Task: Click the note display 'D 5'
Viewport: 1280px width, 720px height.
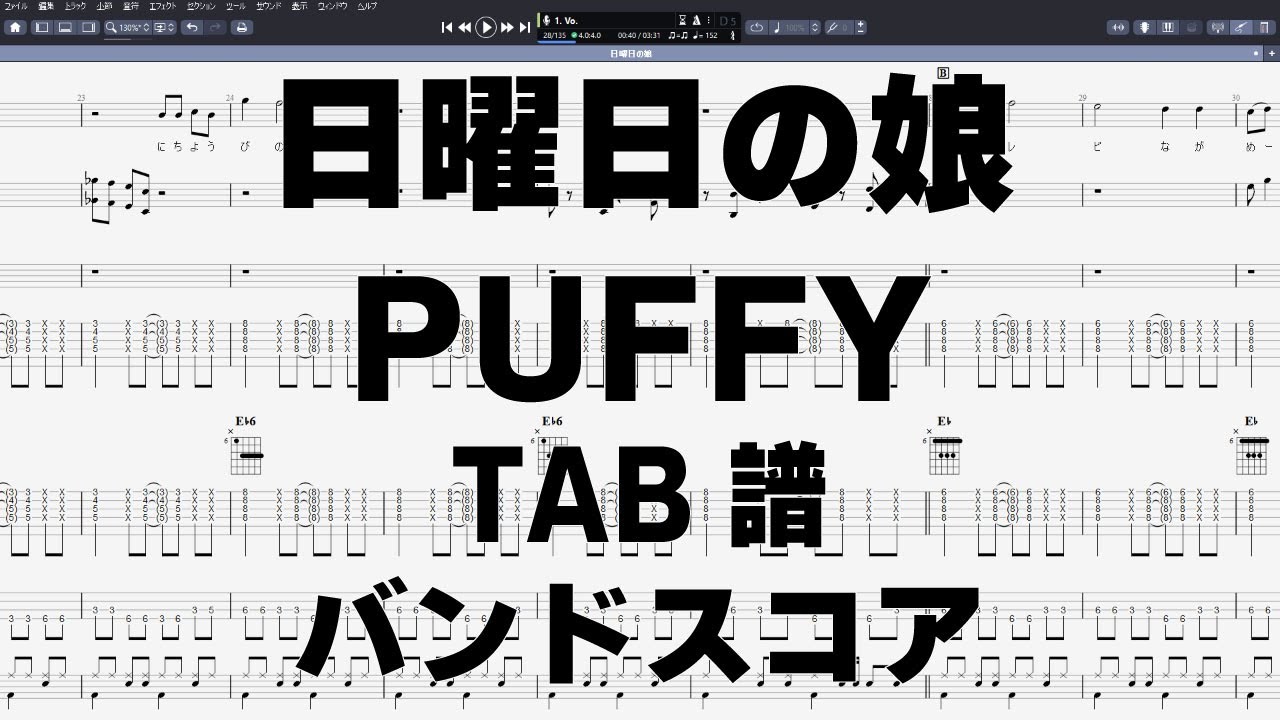Action: [x=728, y=20]
